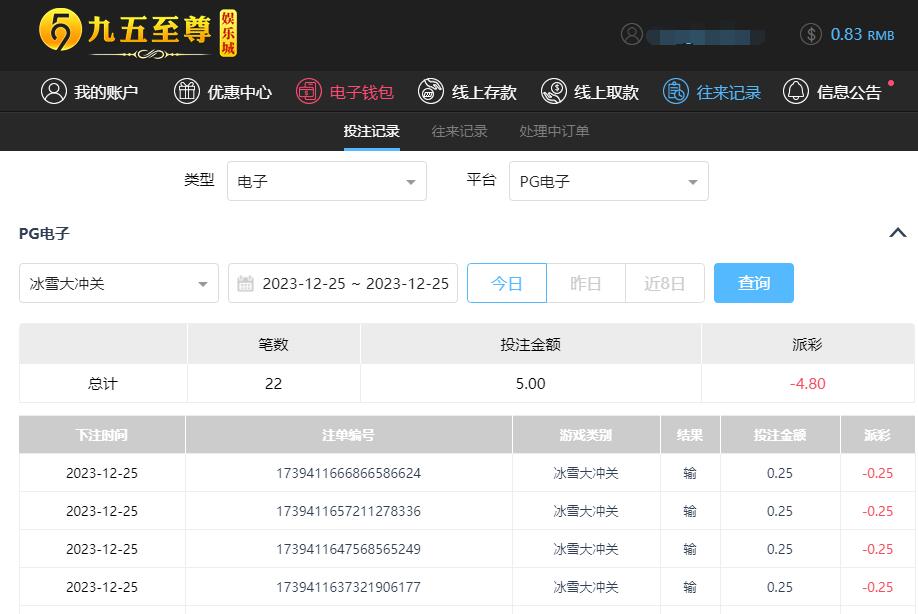Open 信息公告 bell notification icon
Image resolution: width=918 pixels, height=614 pixels.
click(796, 92)
